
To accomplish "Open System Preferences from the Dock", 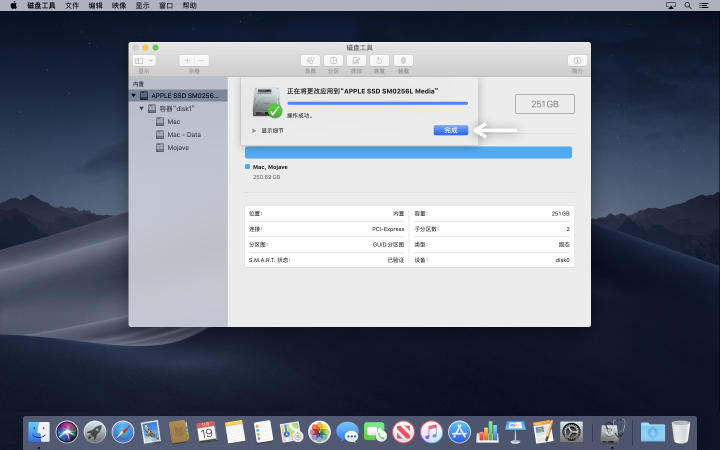I will point(572,432).
